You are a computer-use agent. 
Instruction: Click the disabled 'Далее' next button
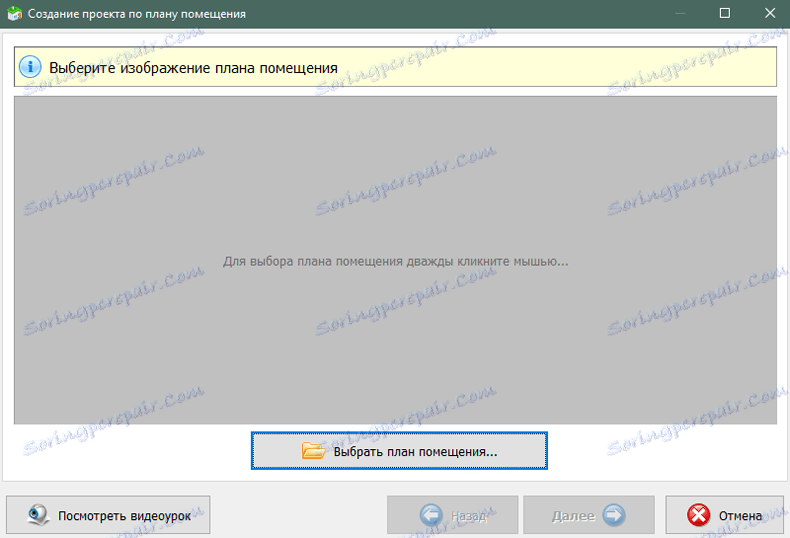pos(588,515)
